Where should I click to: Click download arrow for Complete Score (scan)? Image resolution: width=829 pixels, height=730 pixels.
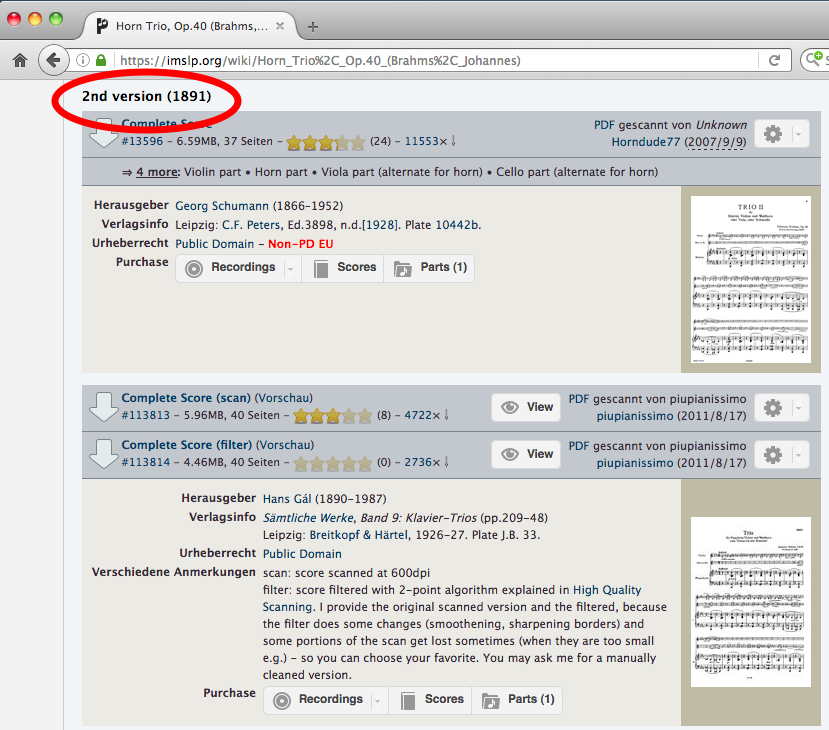104,407
